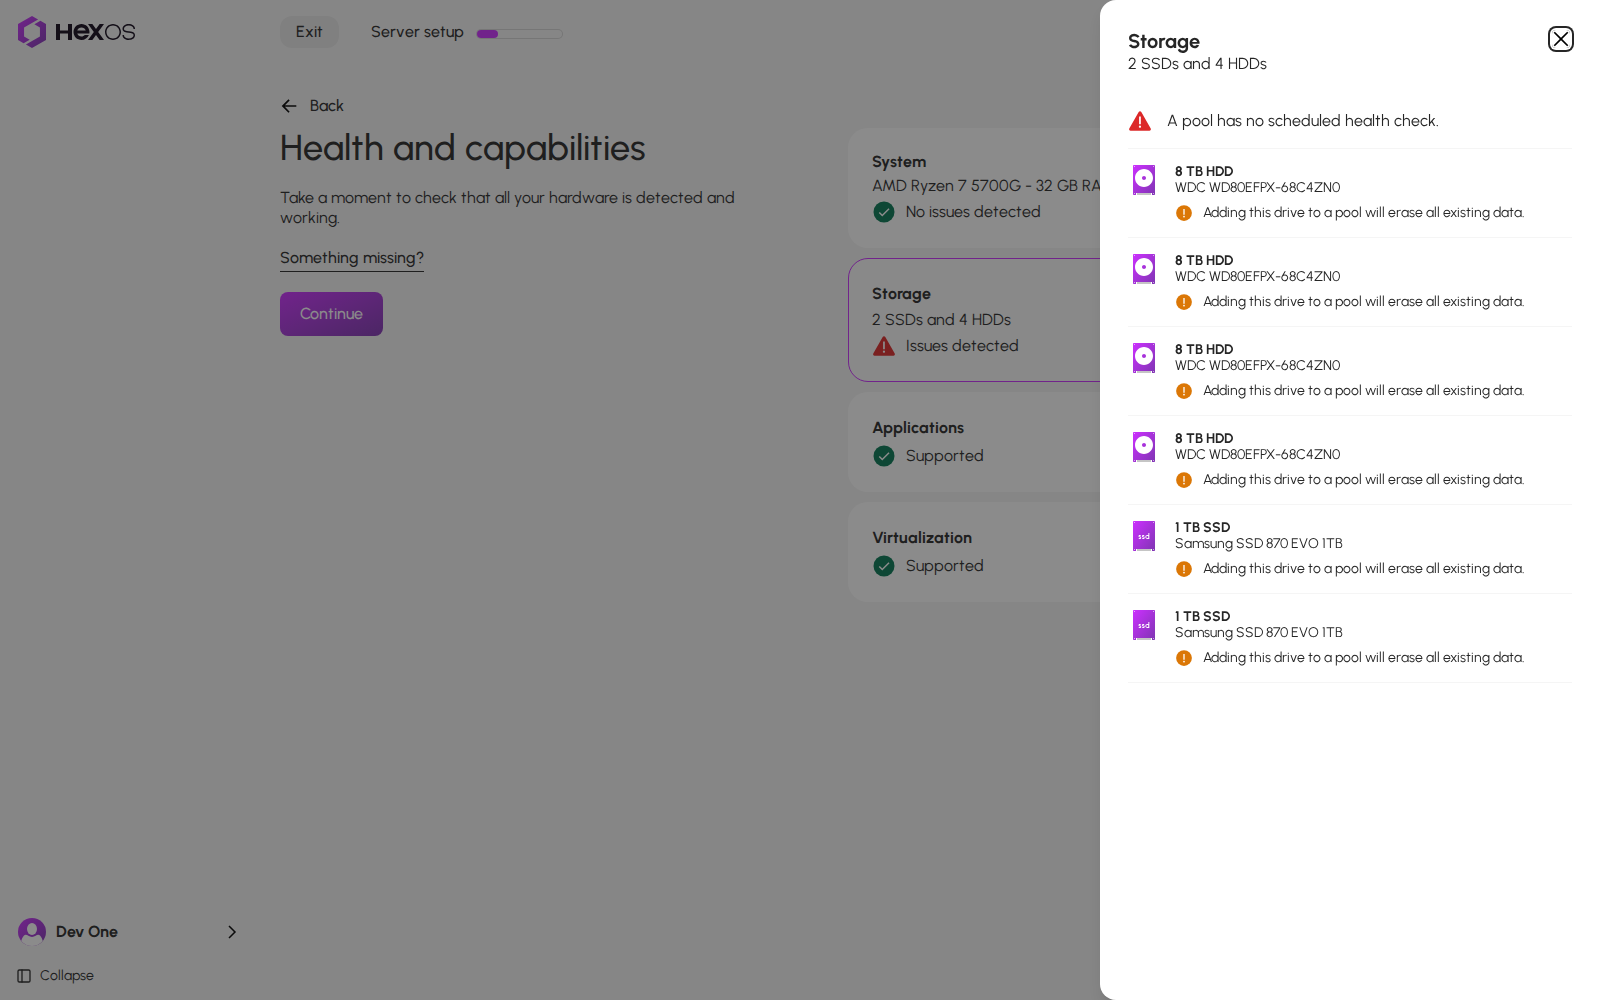This screenshot has height=1000, width=1600.
Task: Click orange warning icon under third HDD
Action: coord(1184,391)
